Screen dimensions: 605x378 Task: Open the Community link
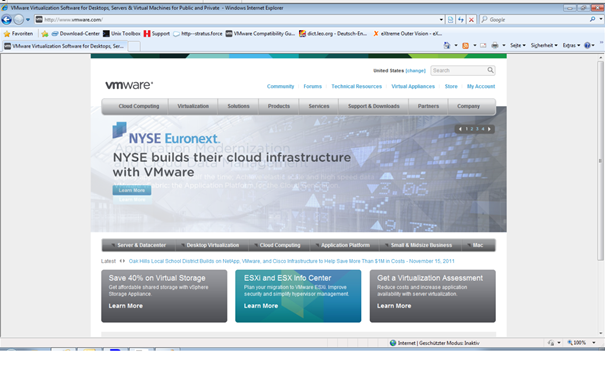(281, 86)
